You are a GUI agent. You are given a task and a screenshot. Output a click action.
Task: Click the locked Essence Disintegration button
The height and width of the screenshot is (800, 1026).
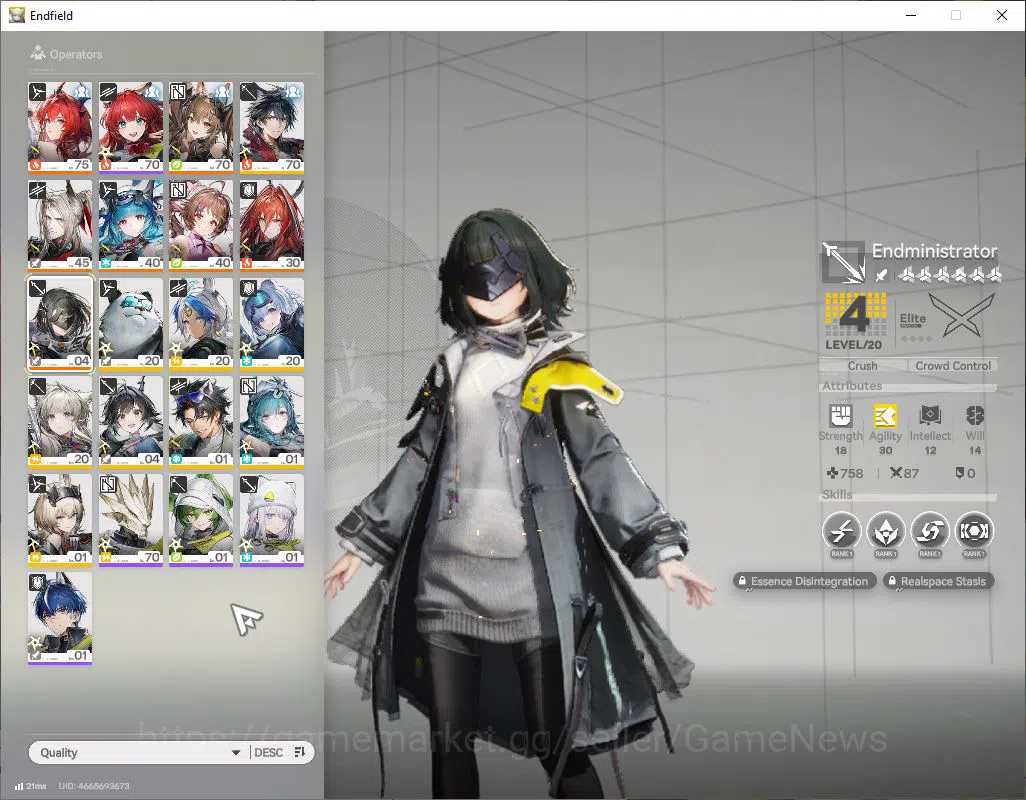point(804,581)
